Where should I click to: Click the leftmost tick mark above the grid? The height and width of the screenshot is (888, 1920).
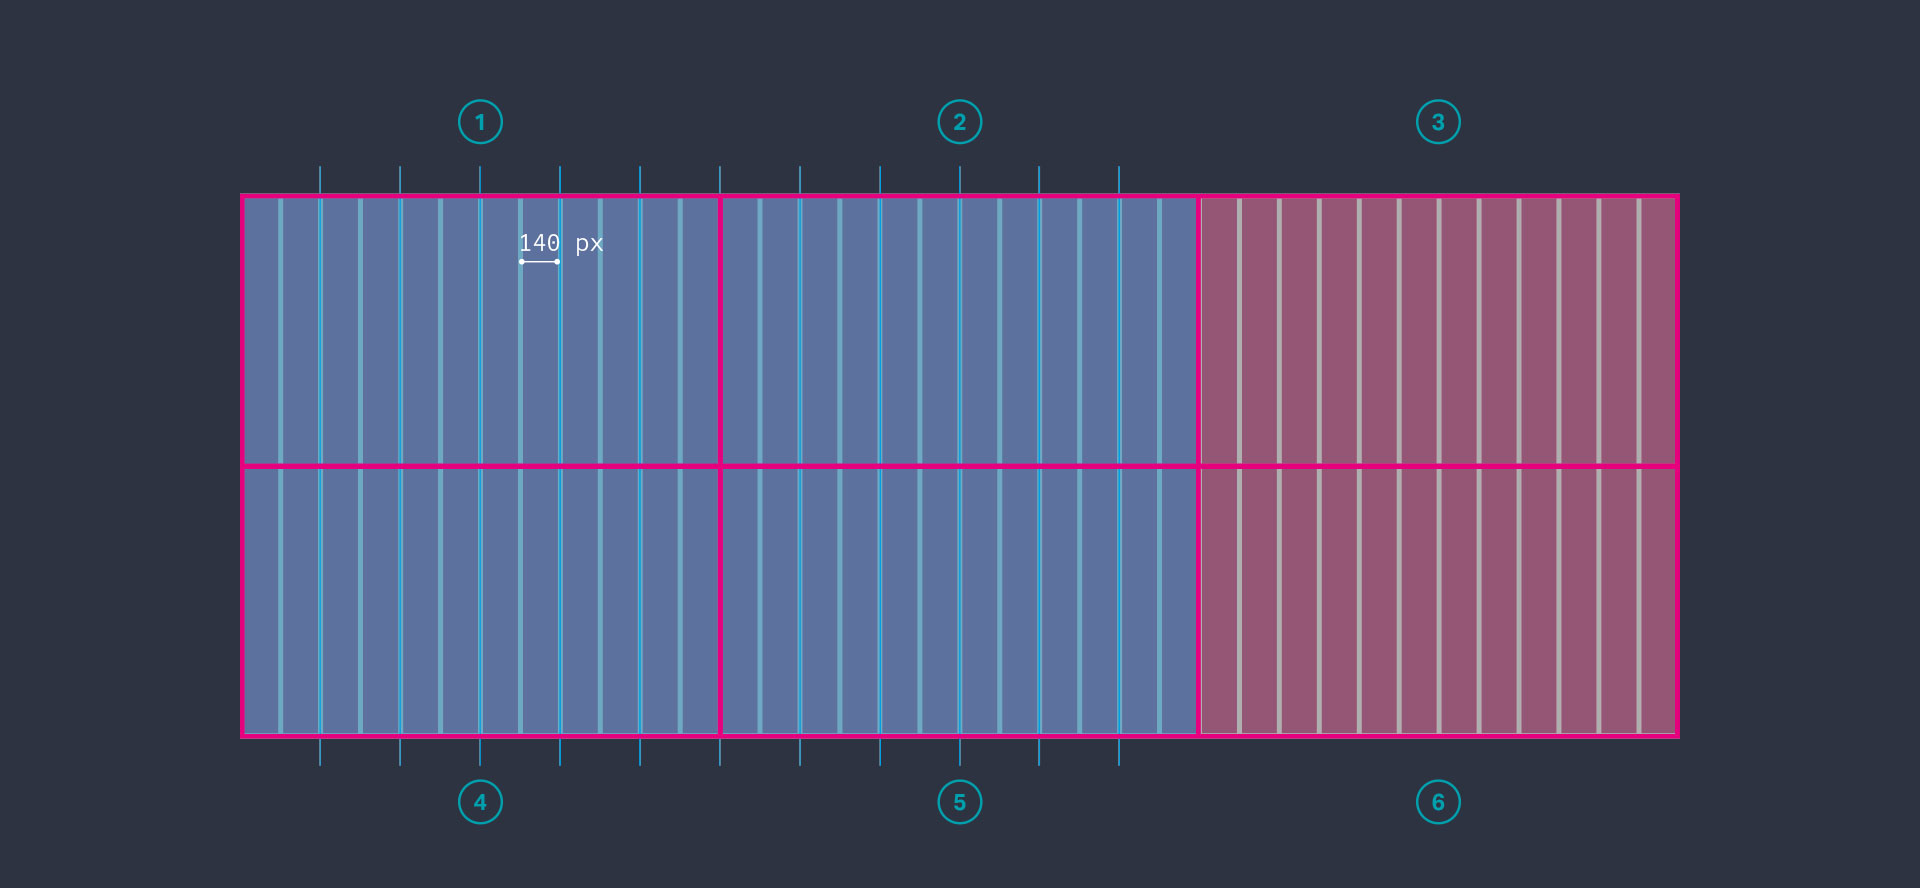point(320,179)
